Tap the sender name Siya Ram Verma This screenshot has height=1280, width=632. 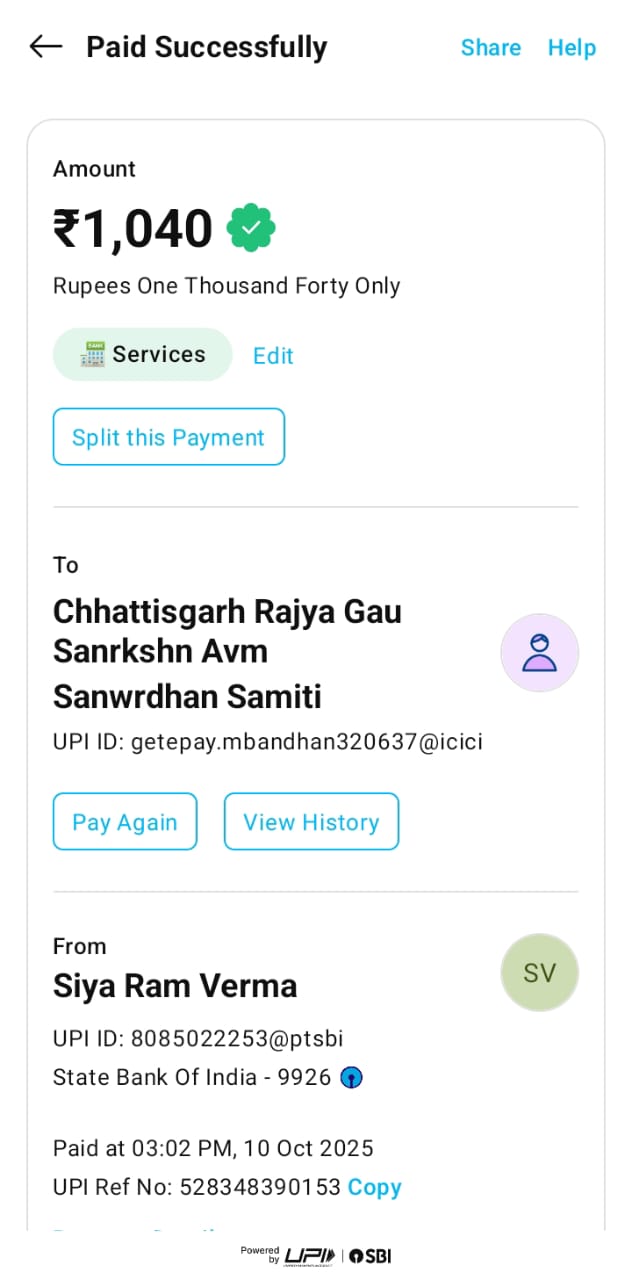(175, 986)
